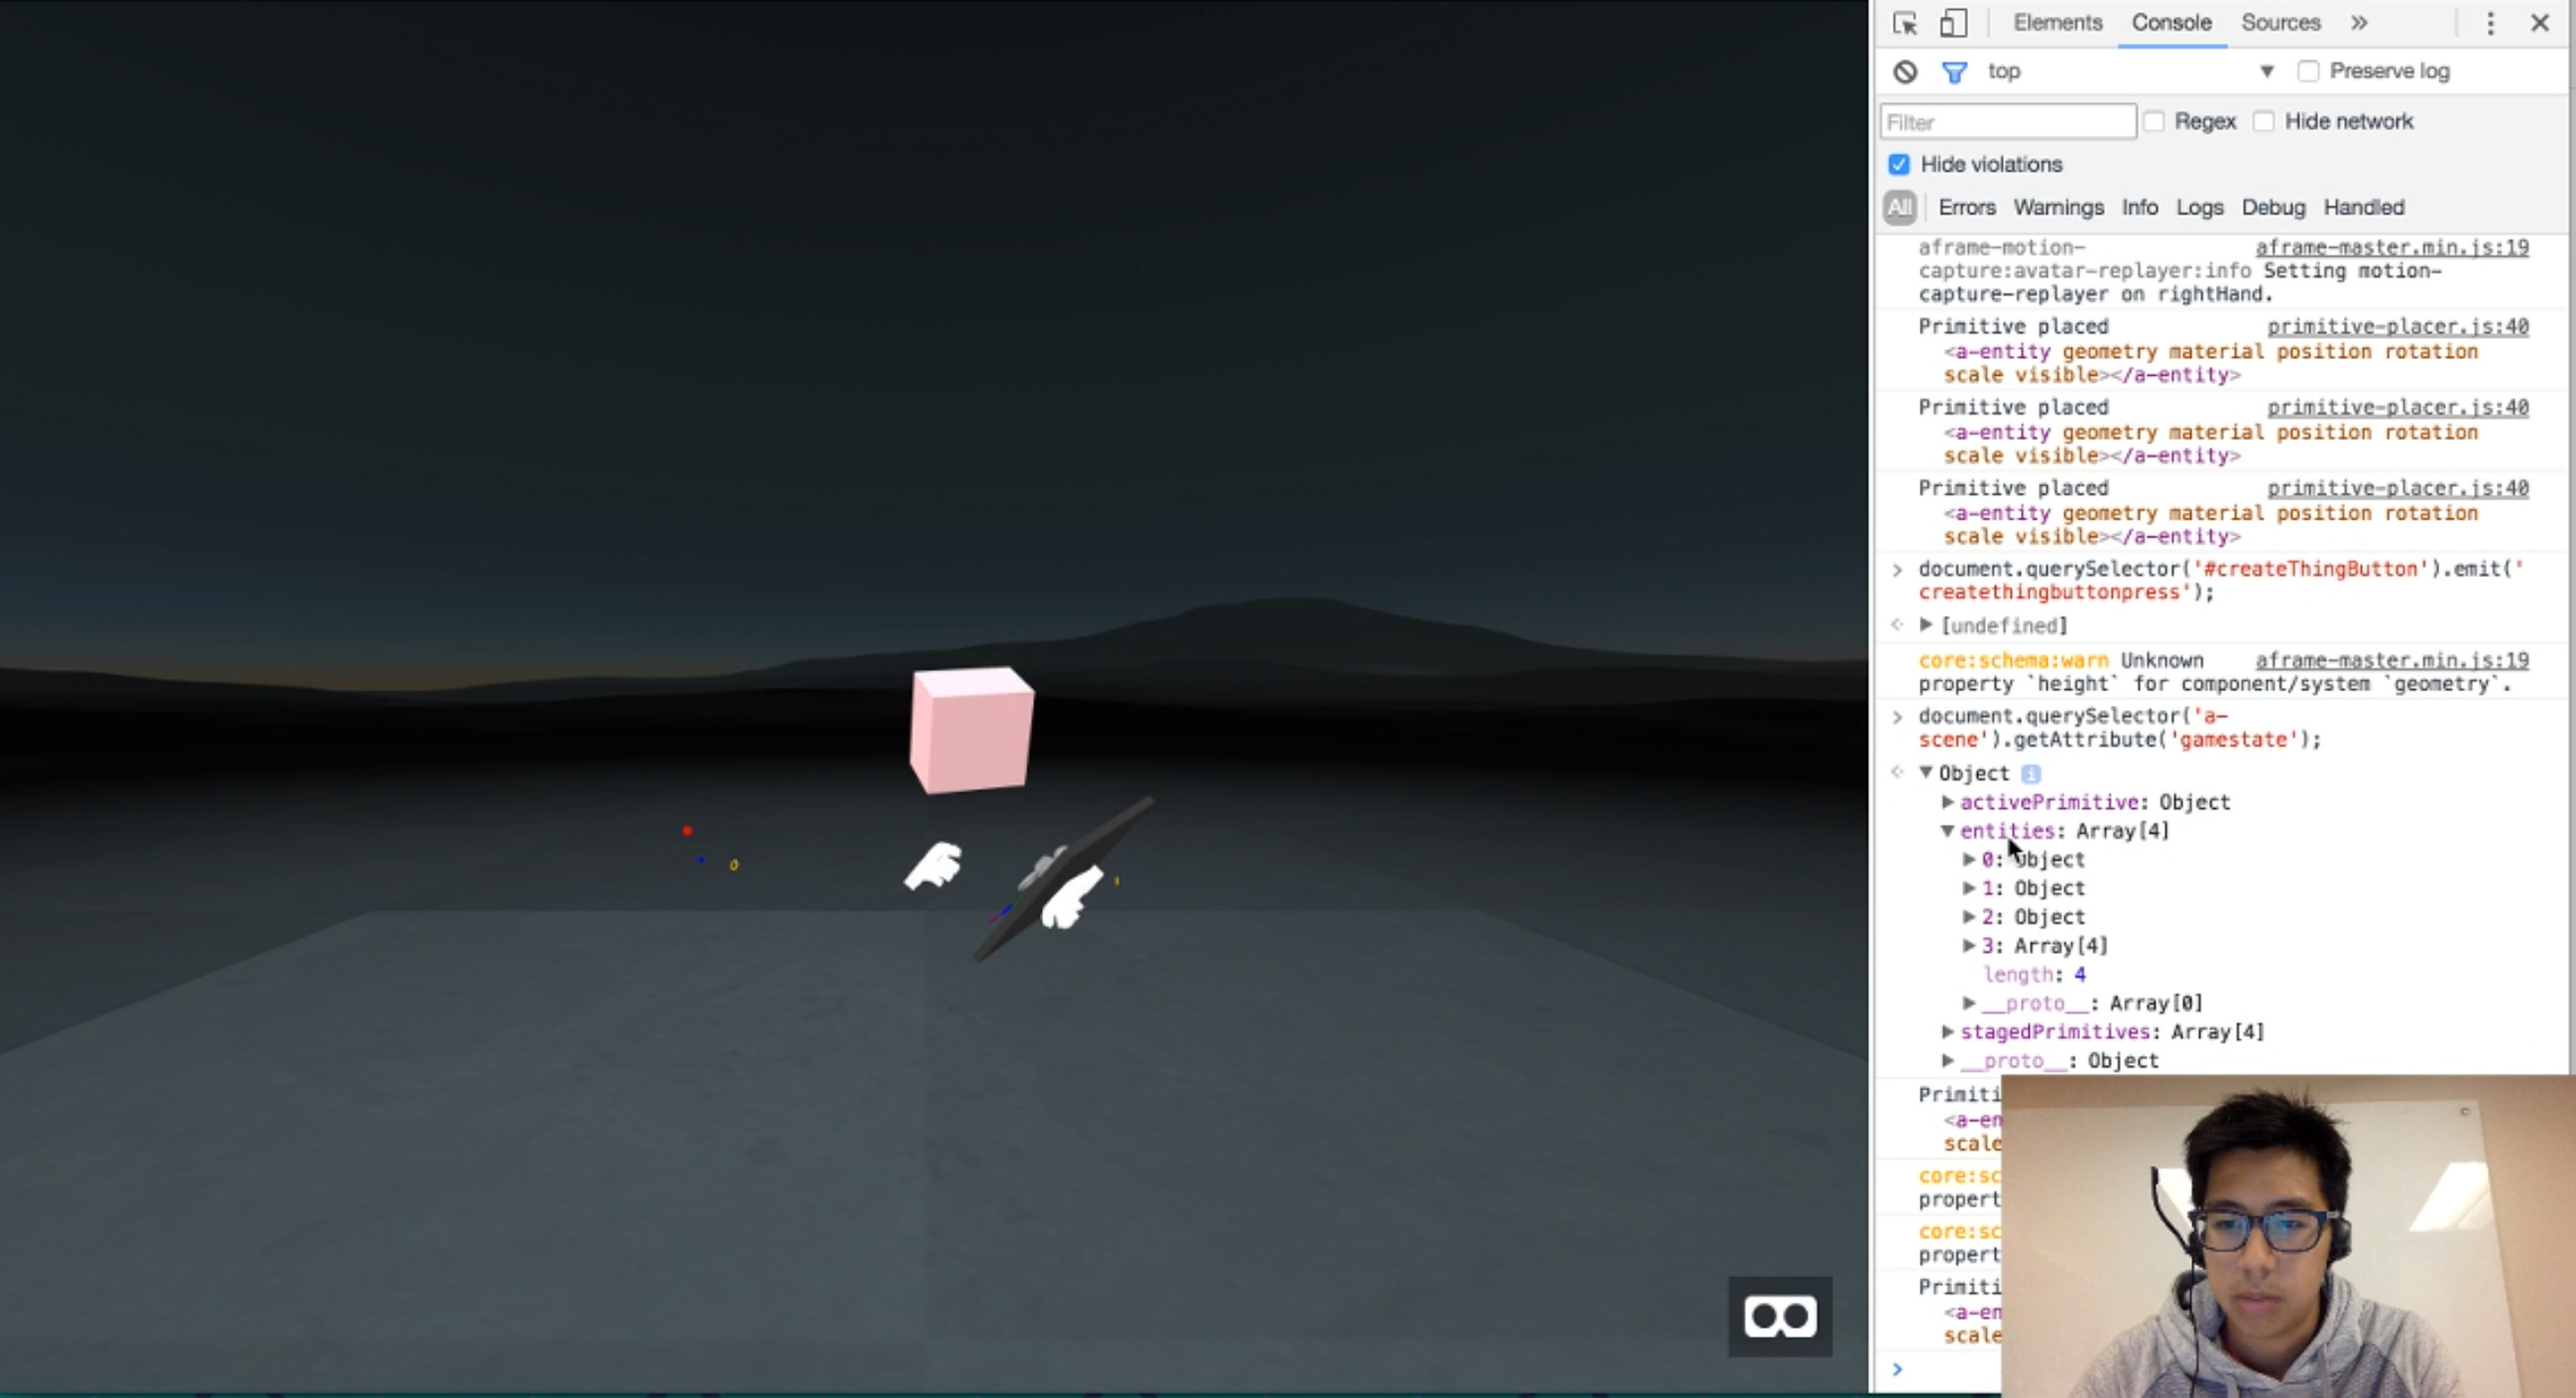2576x1398 pixels.
Task: Reveal hidden panel tabs via double chevron
Action: tap(2358, 22)
